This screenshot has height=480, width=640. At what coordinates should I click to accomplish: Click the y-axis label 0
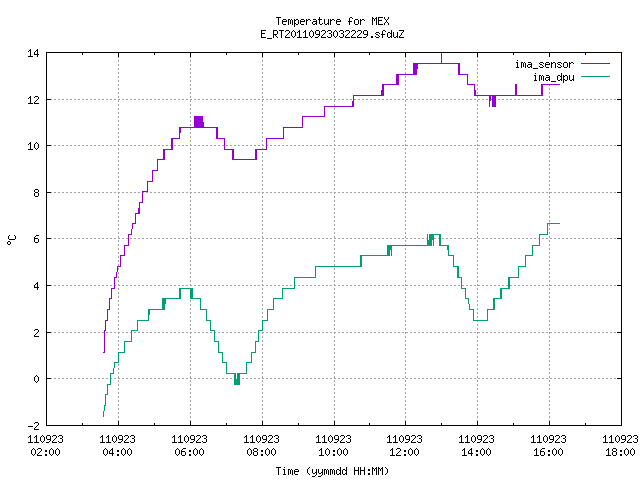pos(36,379)
